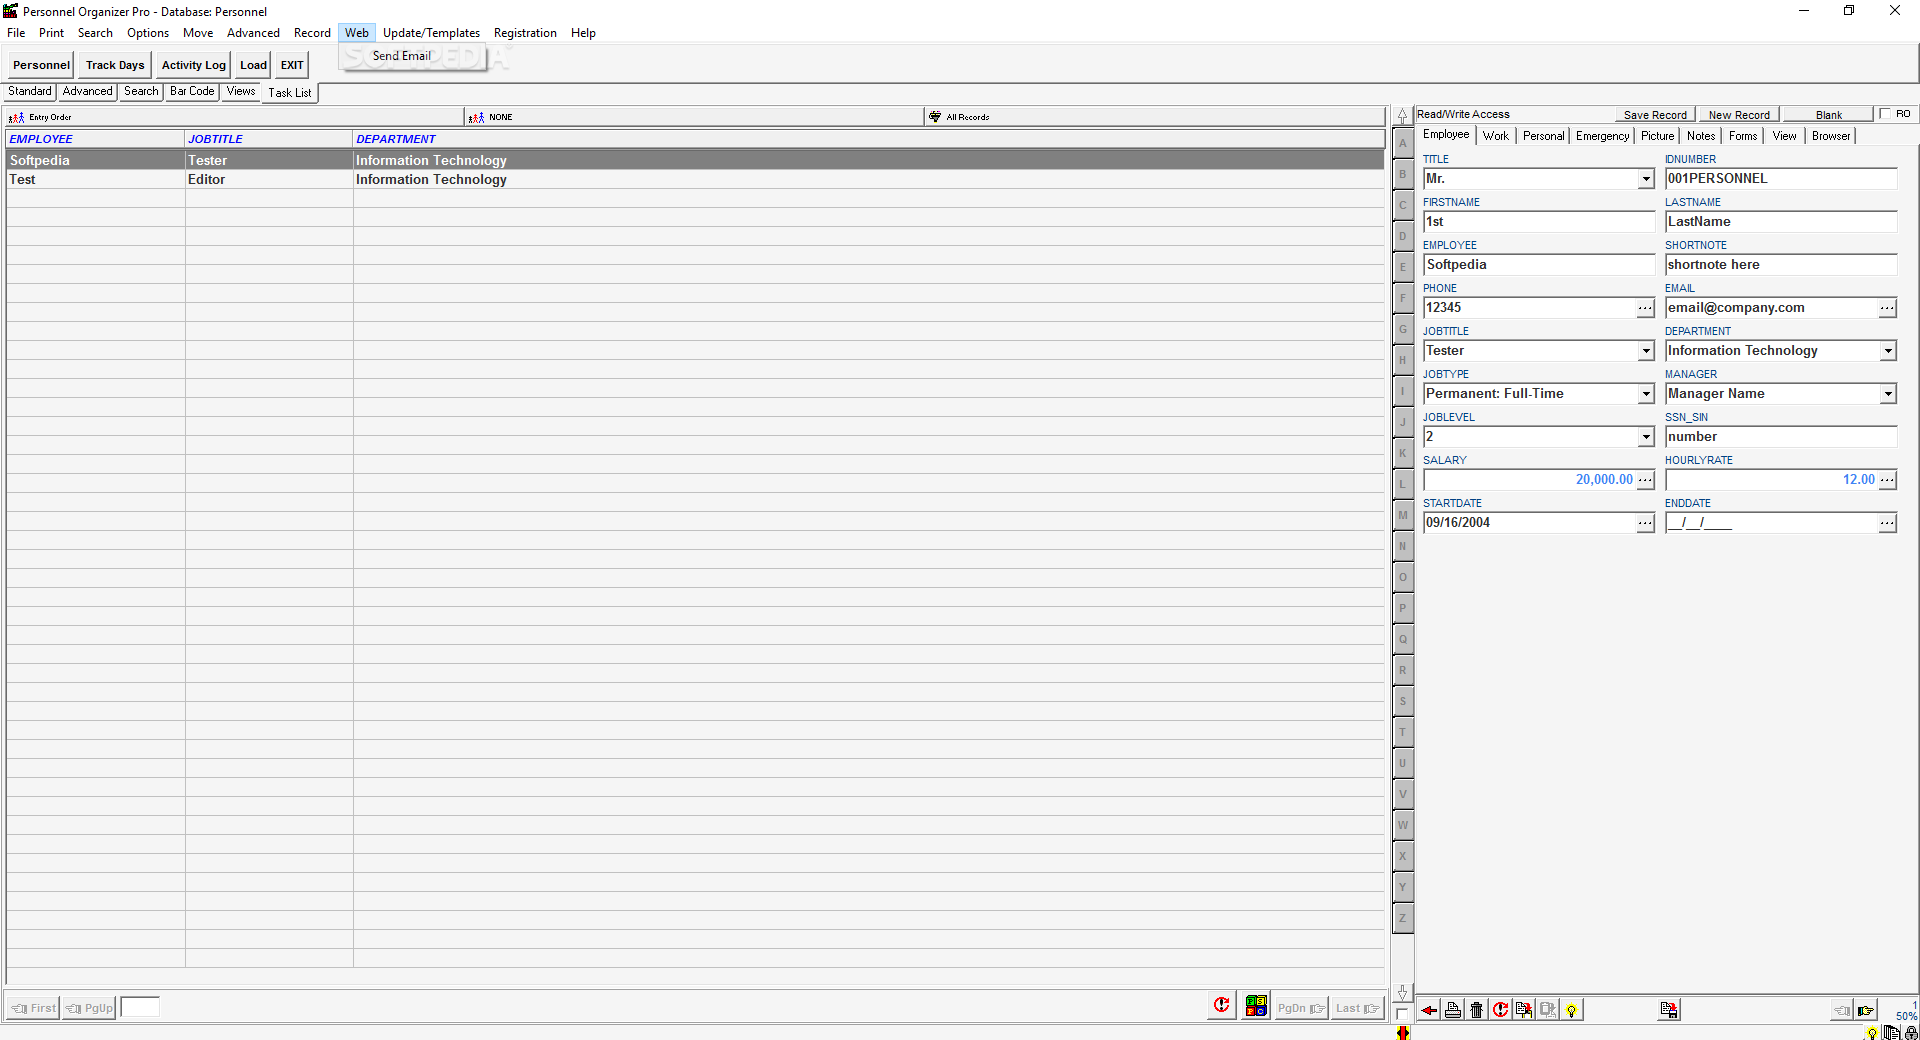Open the Update/Templates menu
The height and width of the screenshot is (1040, 1920).
tap(431, 33)
